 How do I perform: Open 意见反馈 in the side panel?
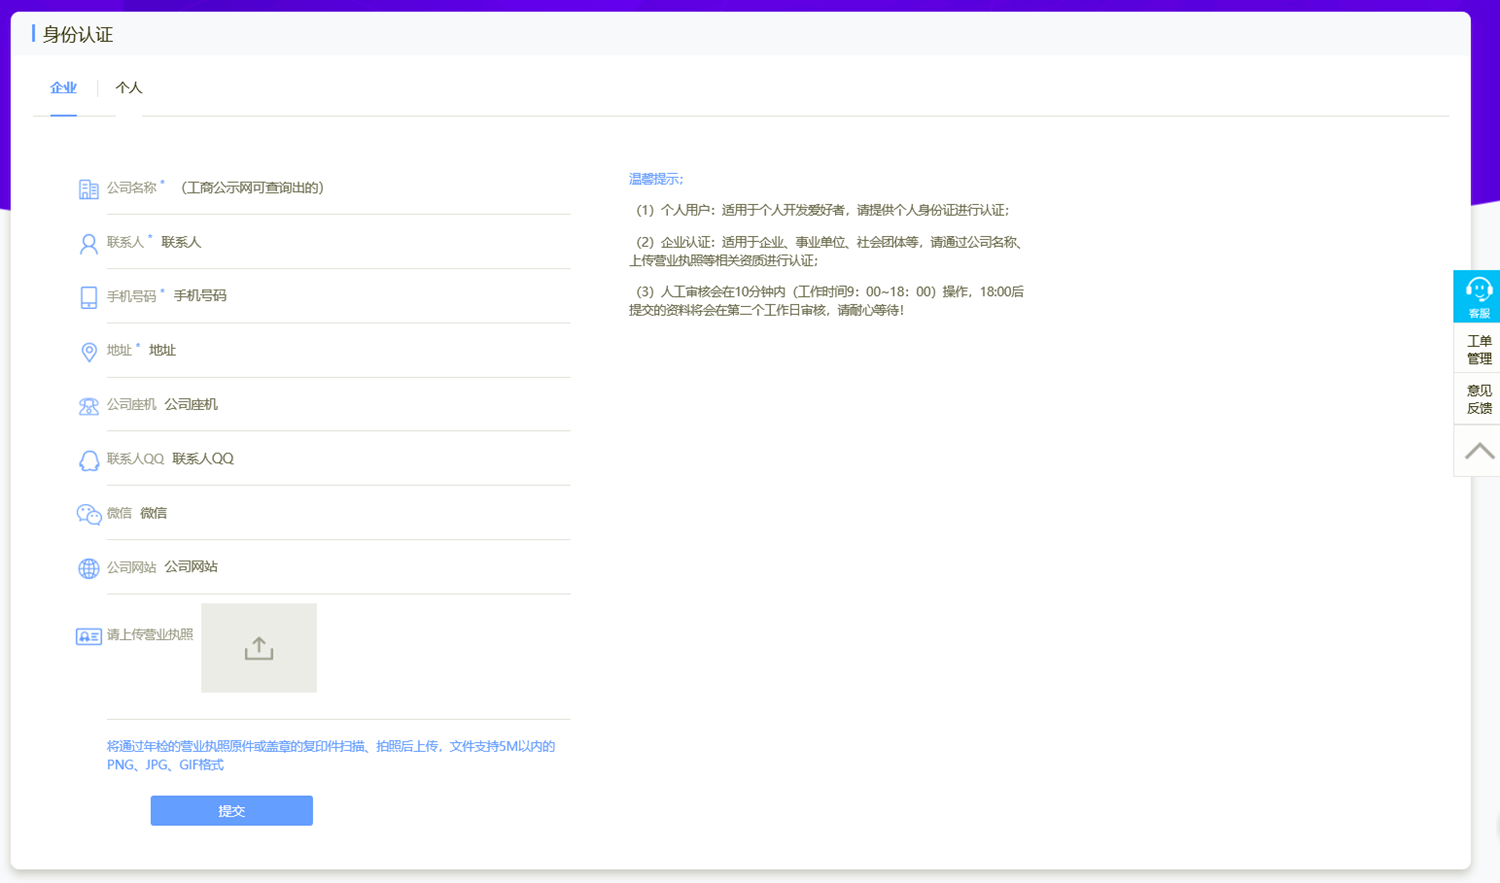point(1478,399)
